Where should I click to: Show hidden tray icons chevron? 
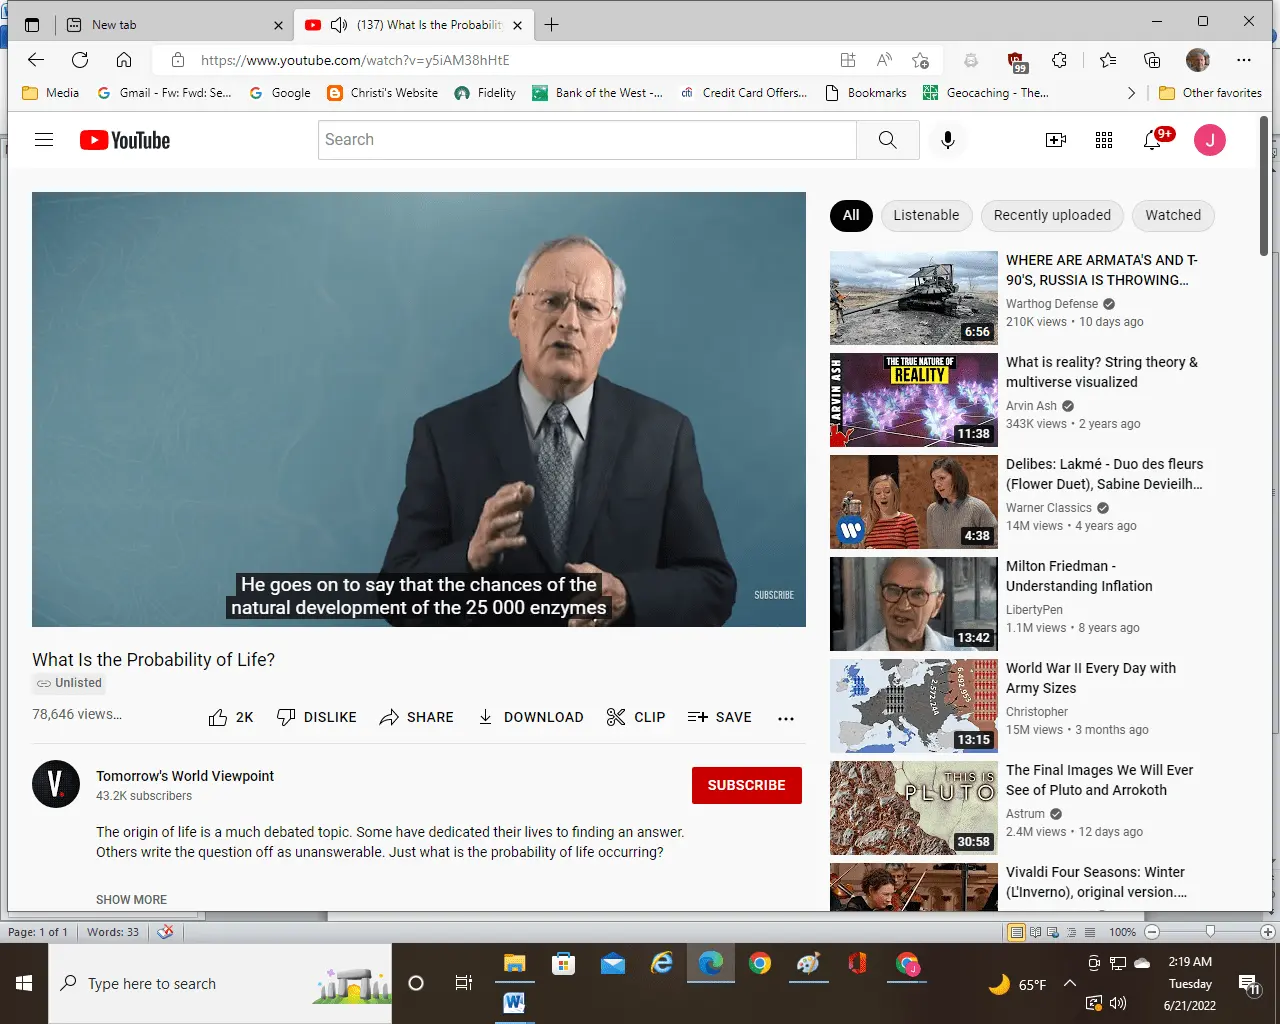[1069, 984]
